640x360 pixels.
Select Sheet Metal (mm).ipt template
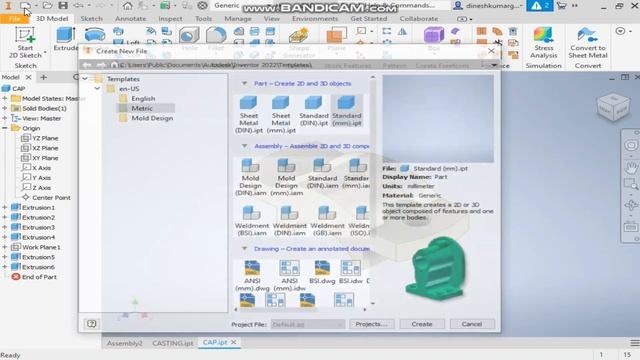pyautogui.click(x=281, y=114)
